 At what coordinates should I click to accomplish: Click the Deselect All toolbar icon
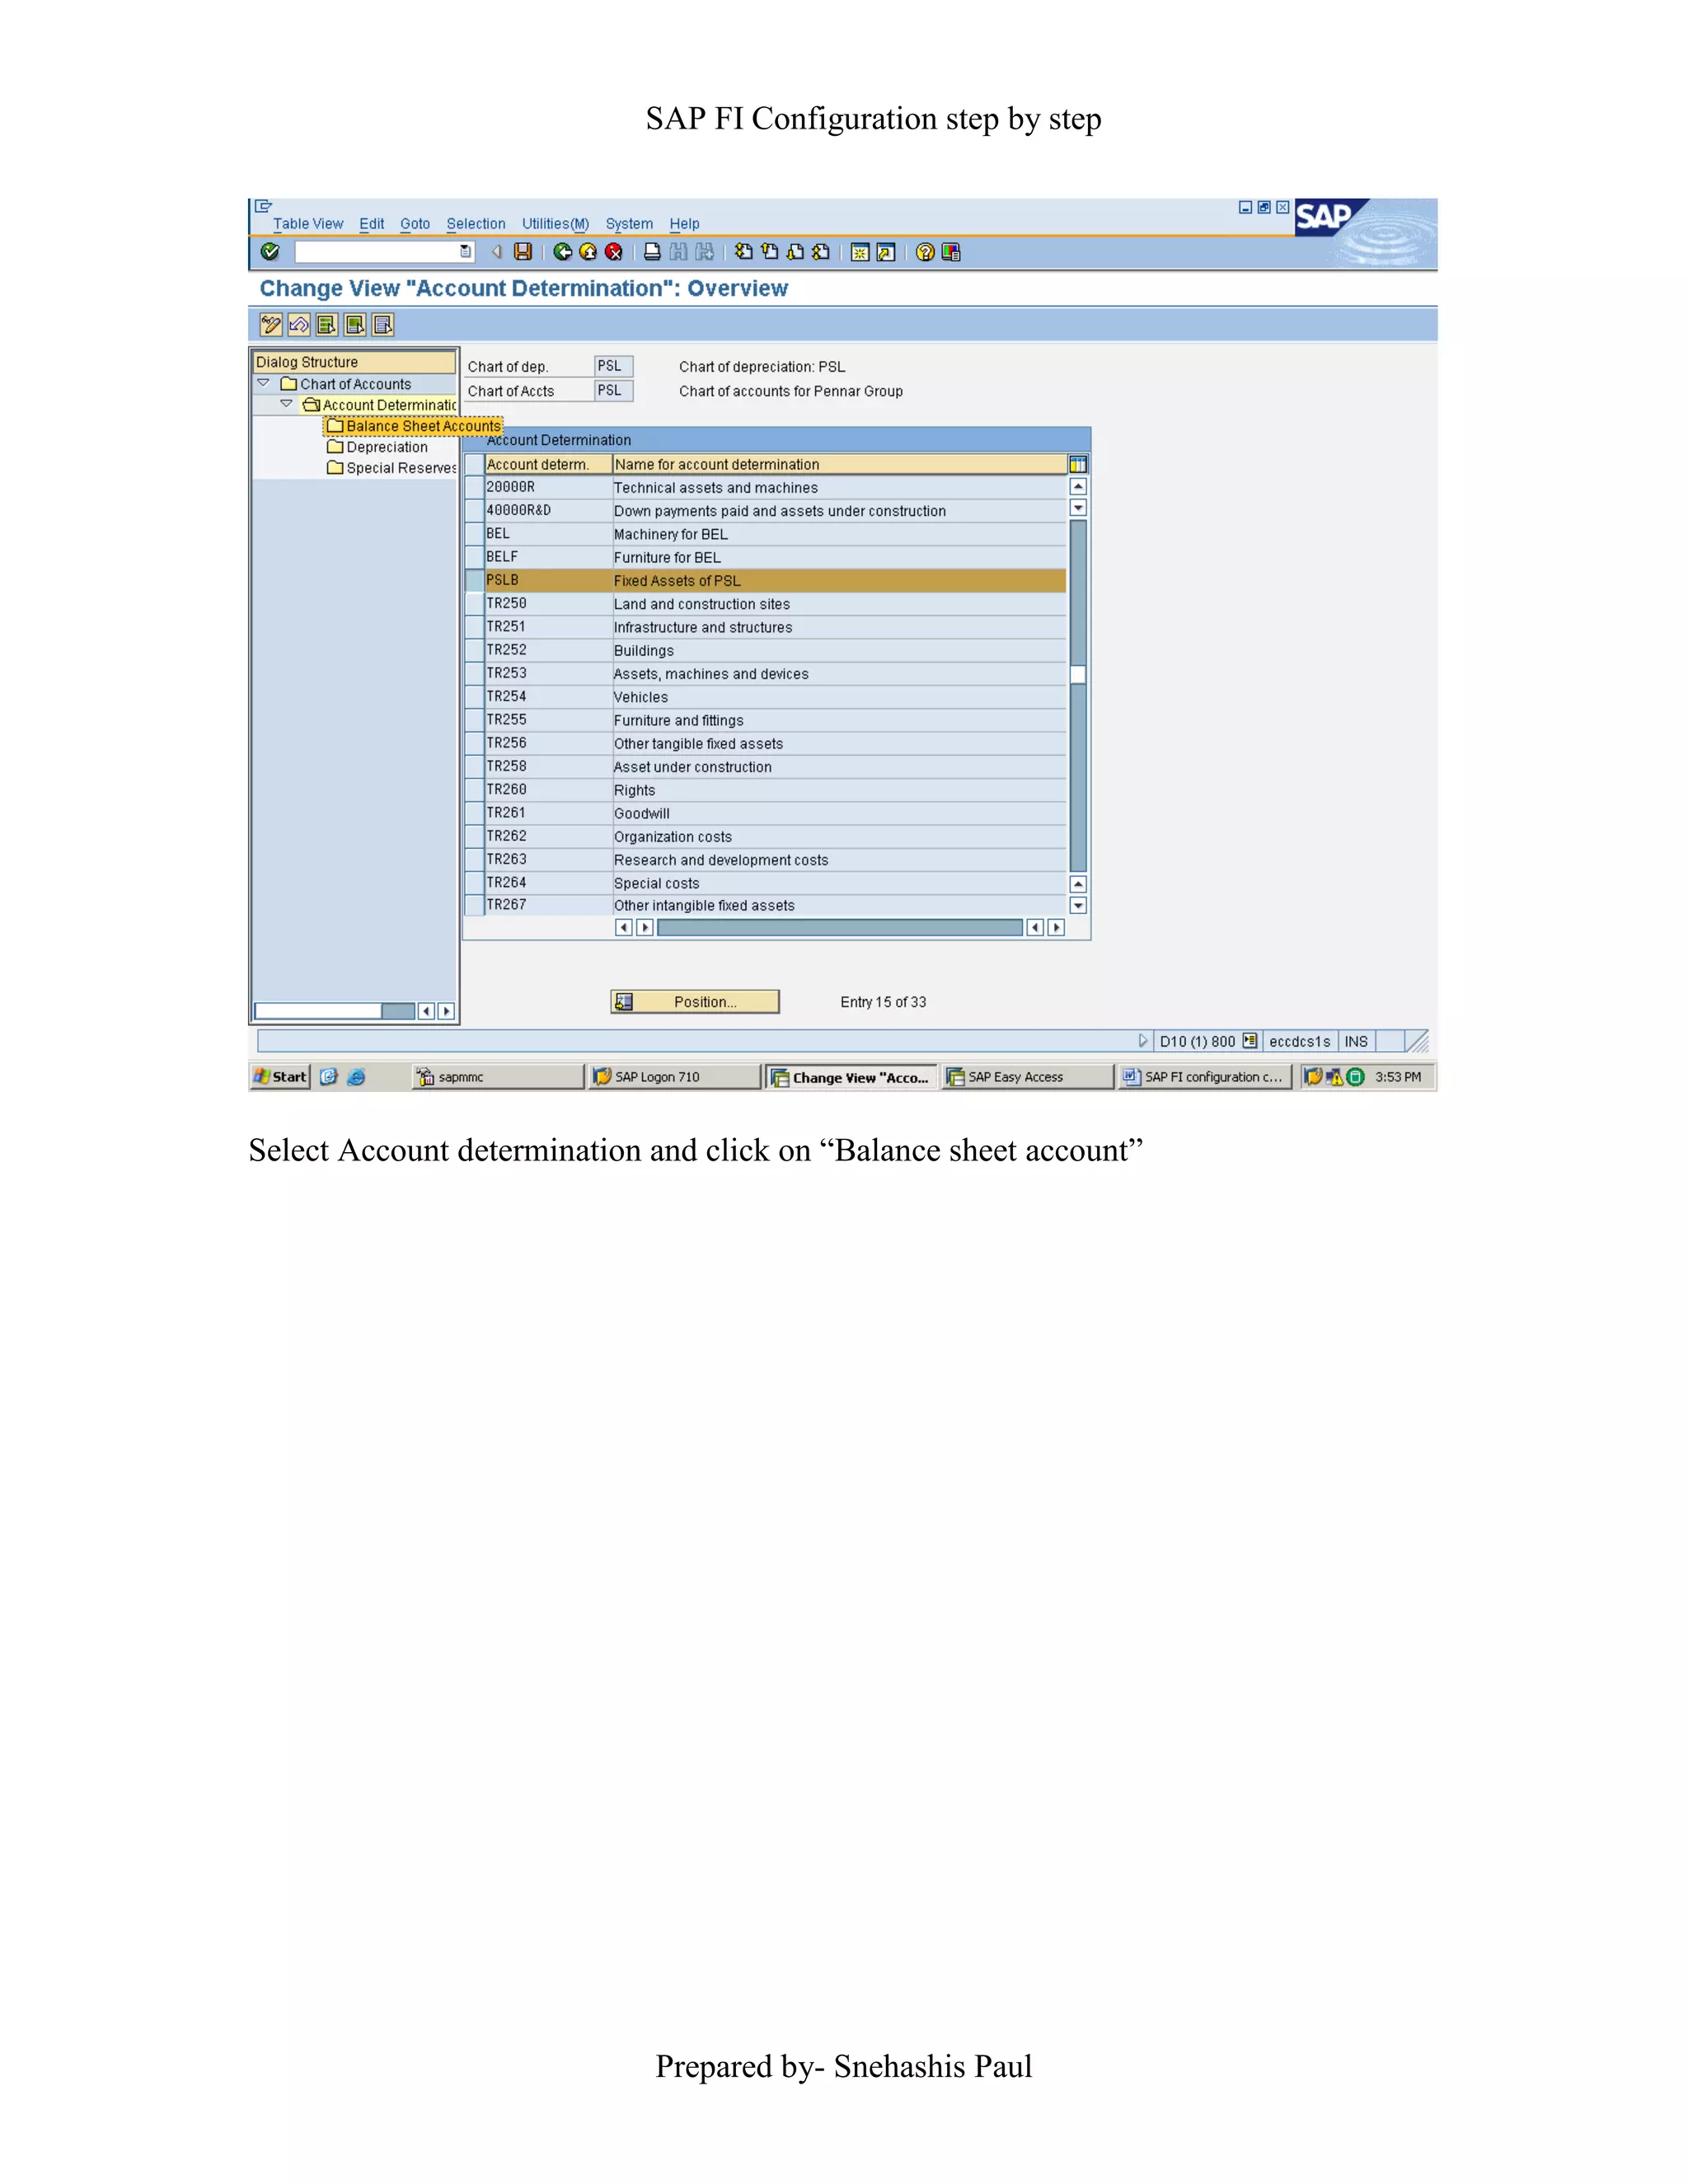click(383, 324)
